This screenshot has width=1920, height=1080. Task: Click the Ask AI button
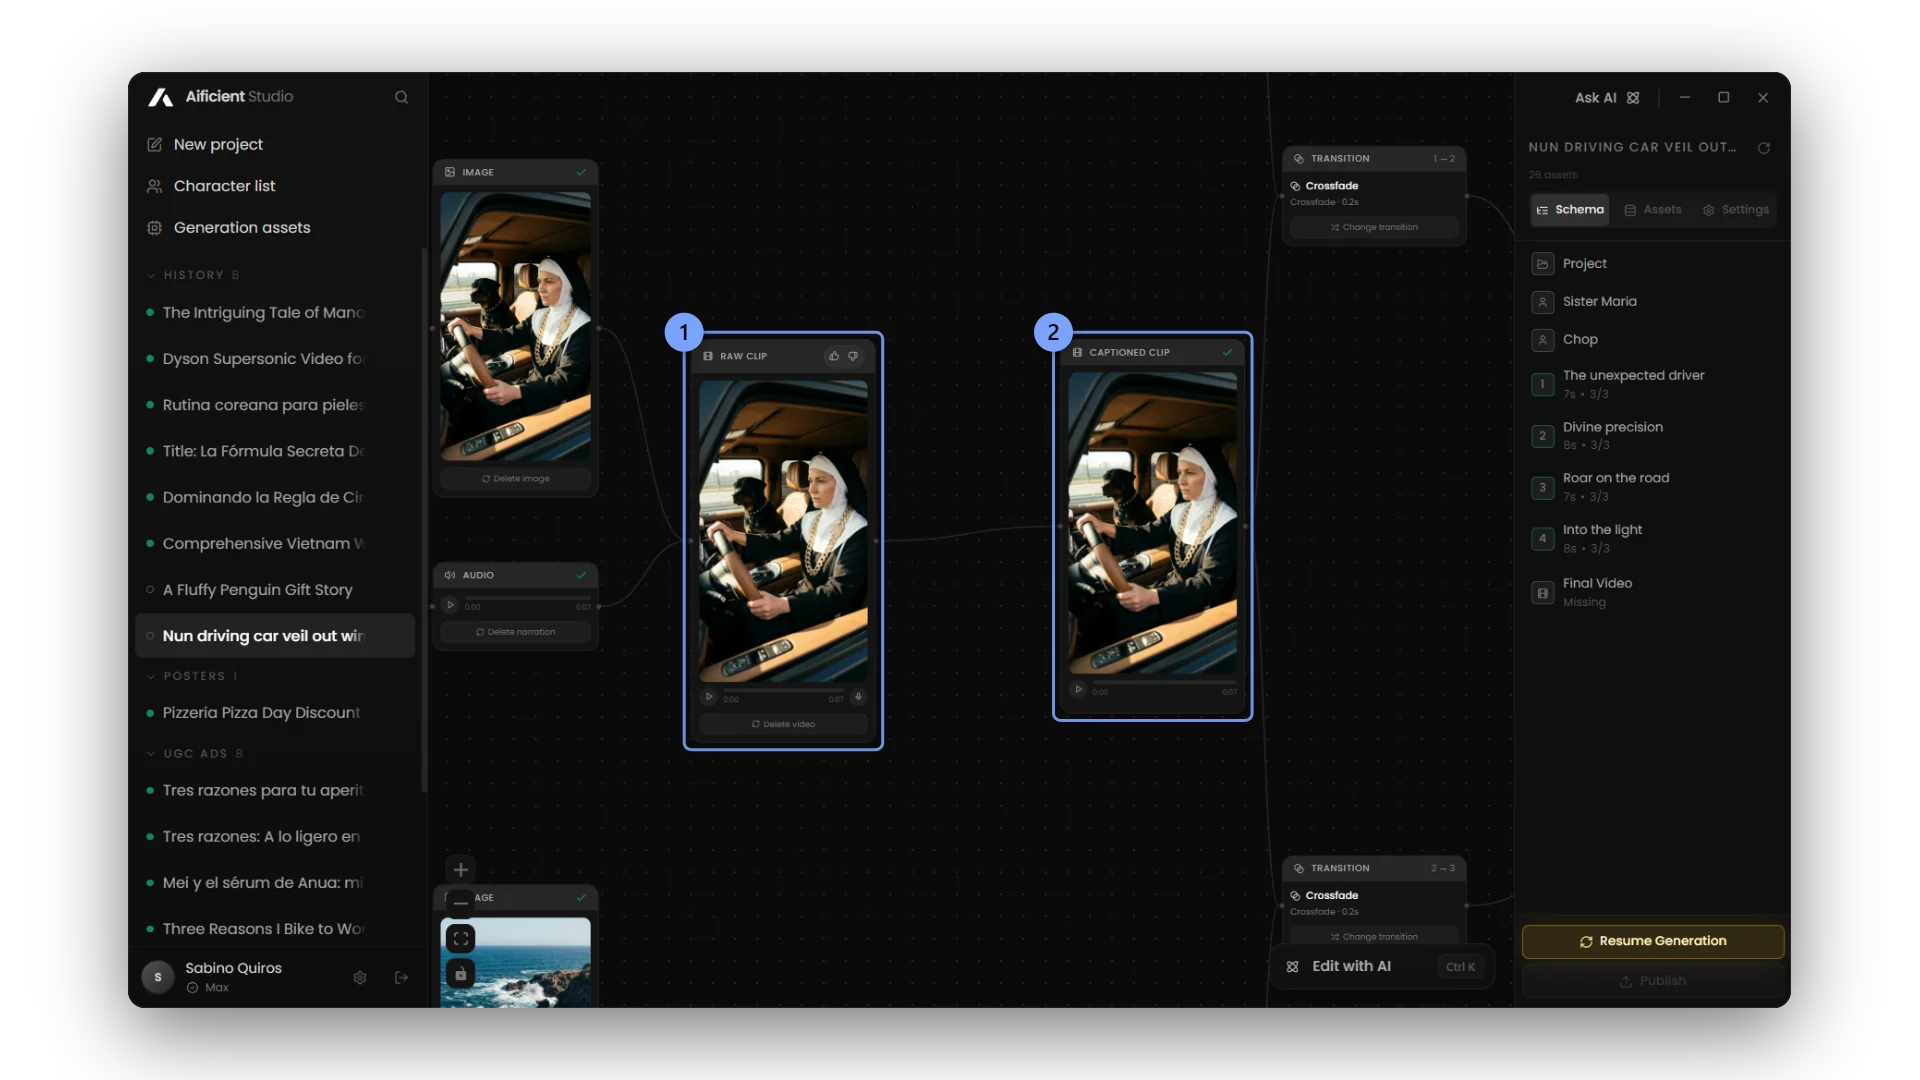(x=1607, y=98)
